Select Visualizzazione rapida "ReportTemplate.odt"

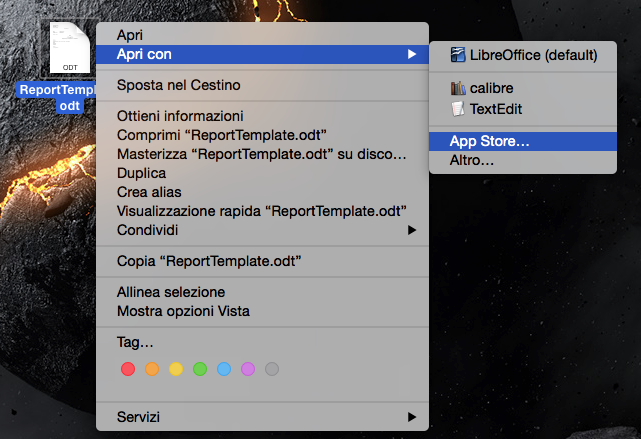[262, 211]
